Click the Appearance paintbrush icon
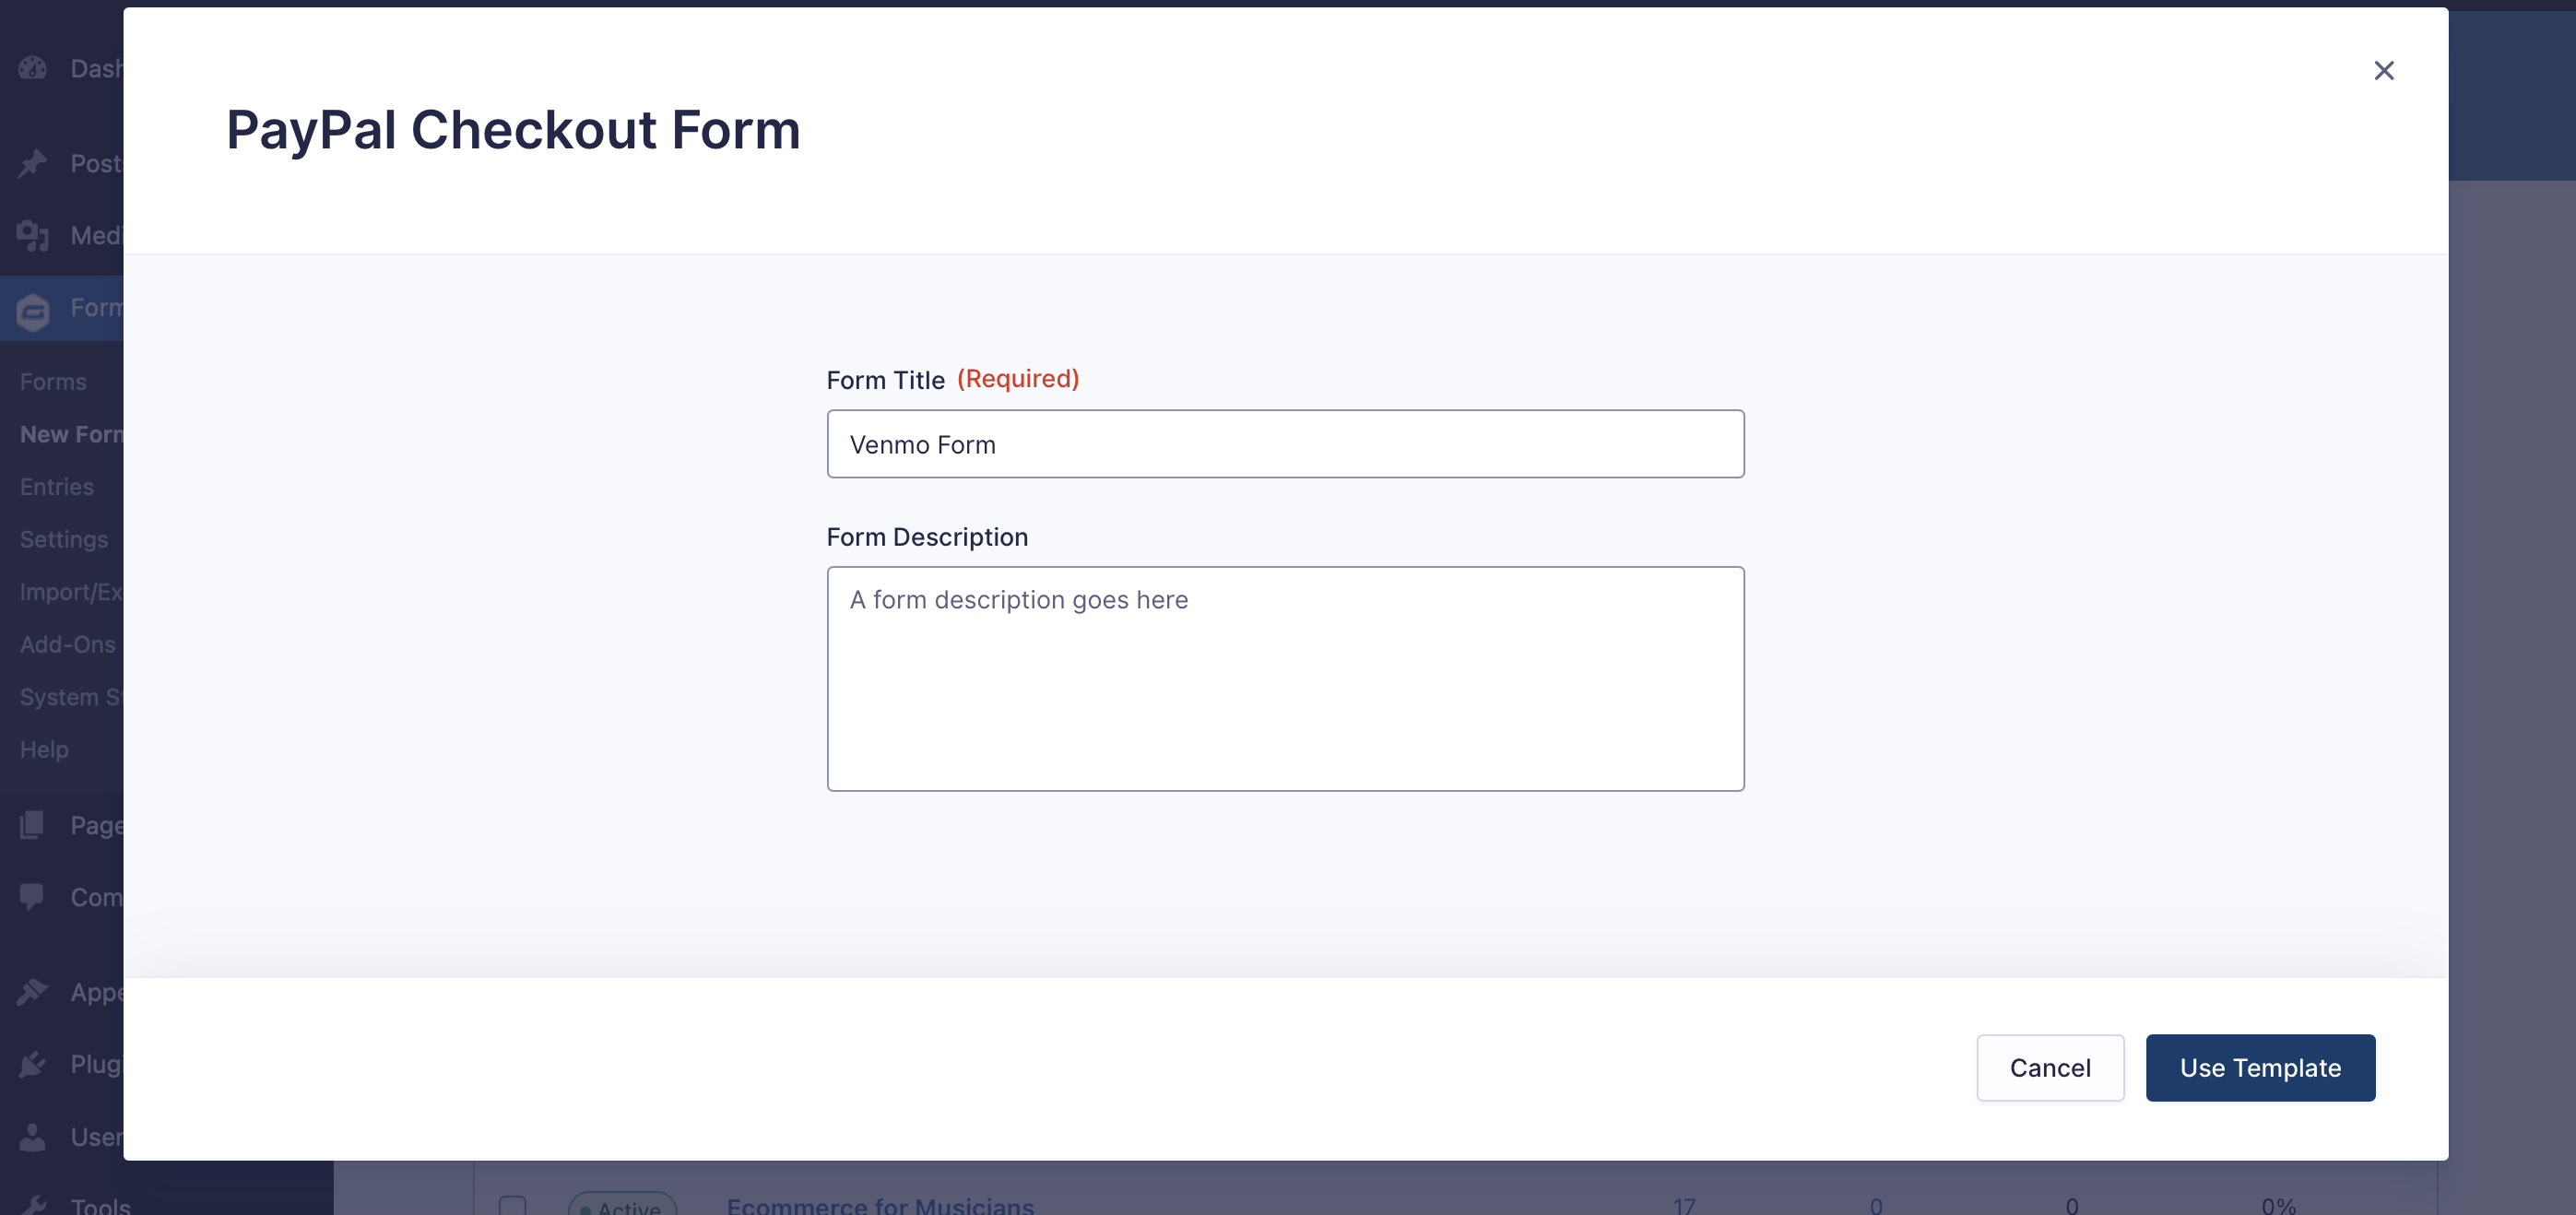The image size is (2576, 1215). [33, 992]
